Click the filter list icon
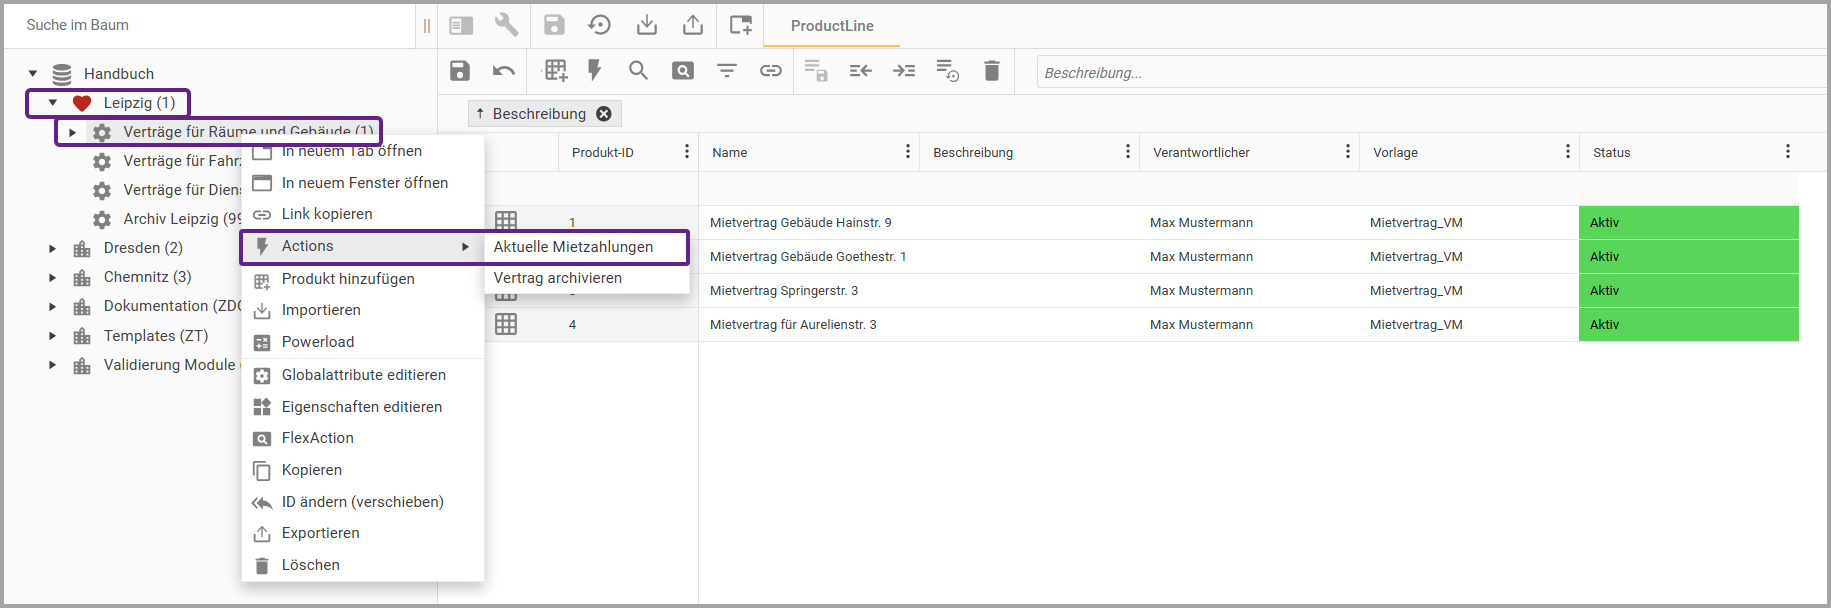The height and width of the screenshot is (608, 1831). [727, 71]
